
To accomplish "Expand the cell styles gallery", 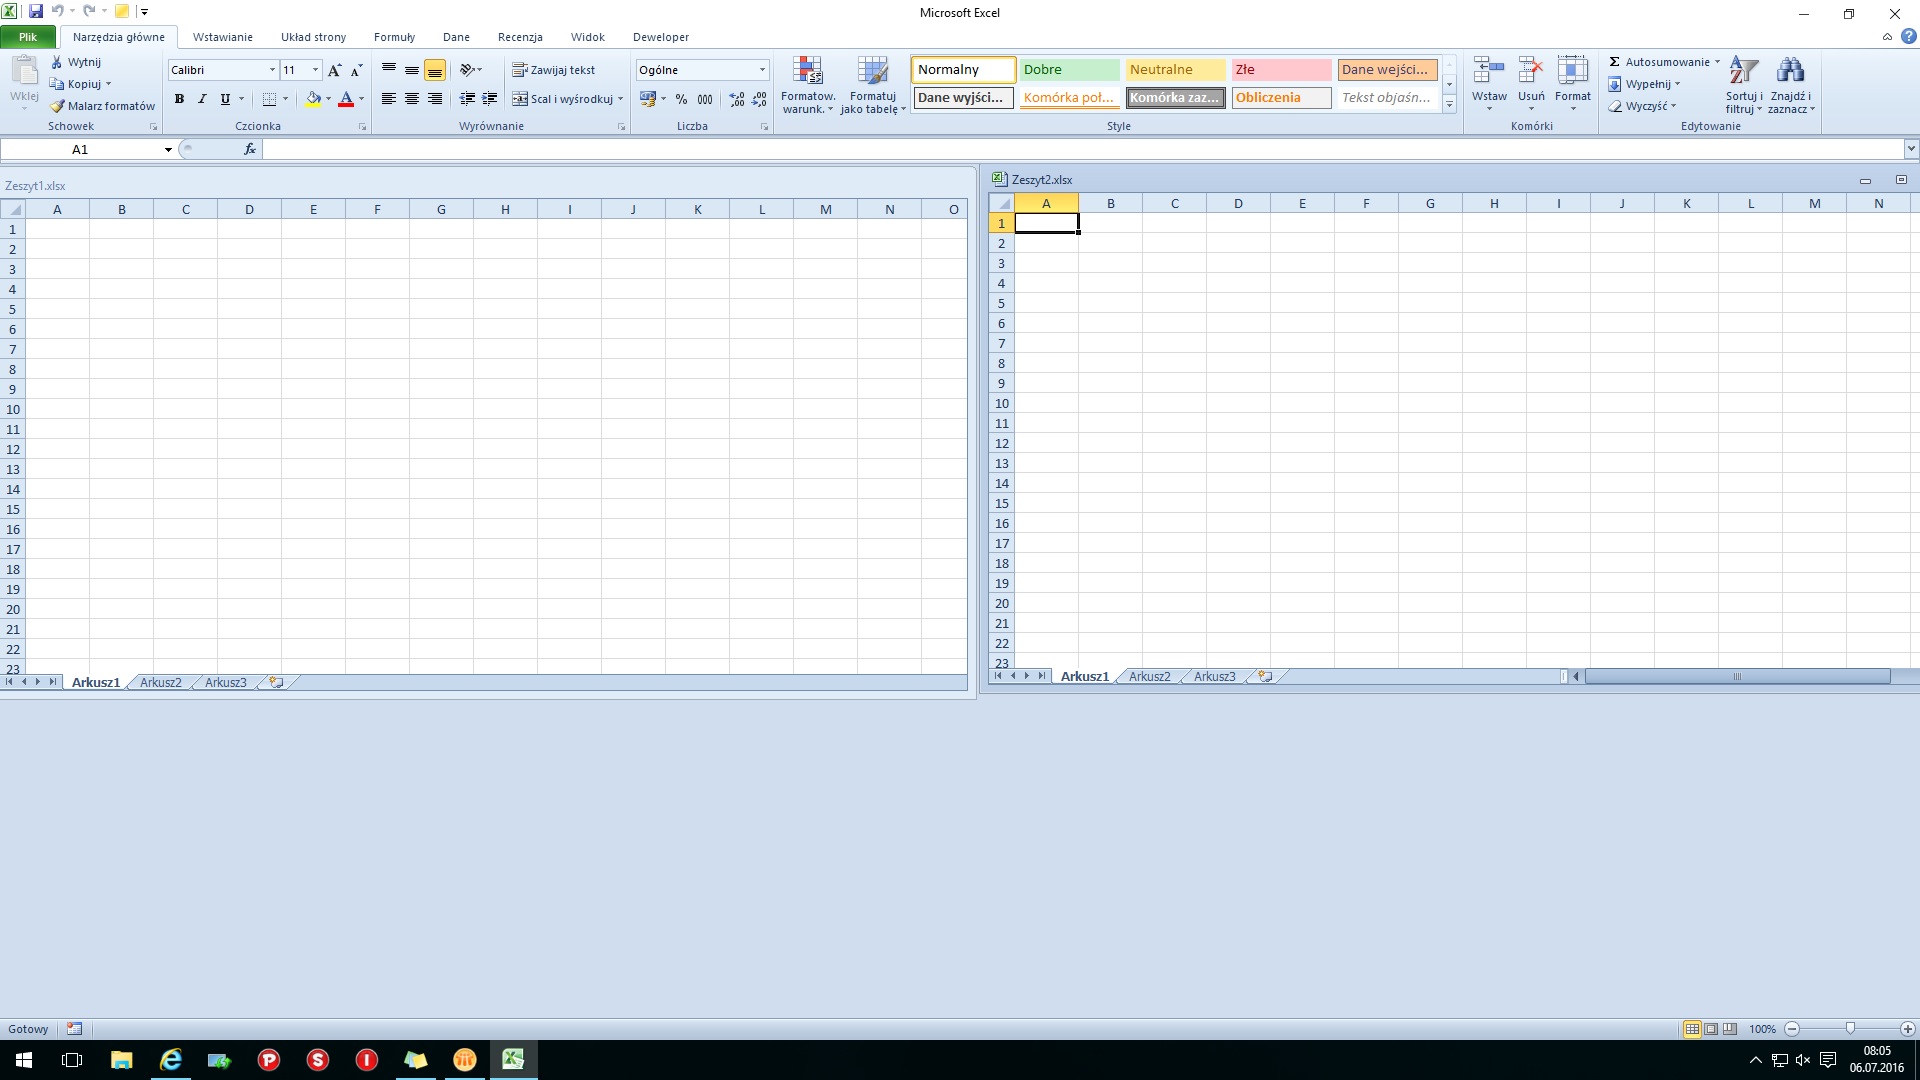I will [x=1449, y=104].
